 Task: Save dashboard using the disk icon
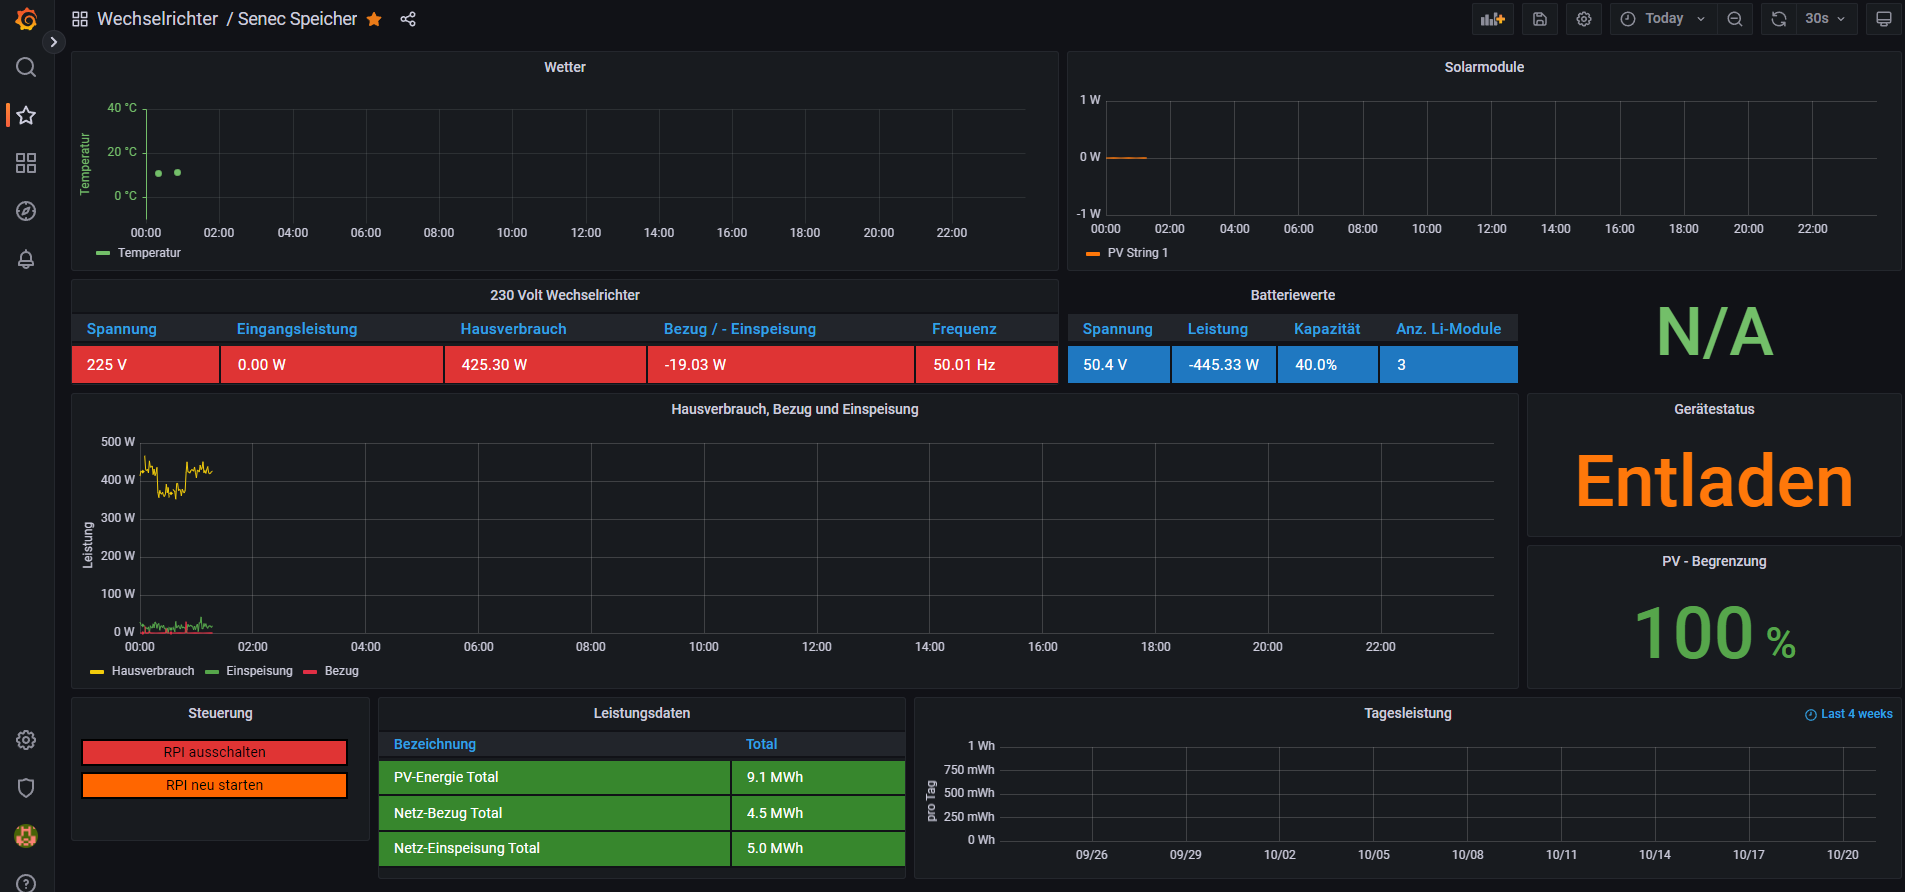coord(1540,19)
